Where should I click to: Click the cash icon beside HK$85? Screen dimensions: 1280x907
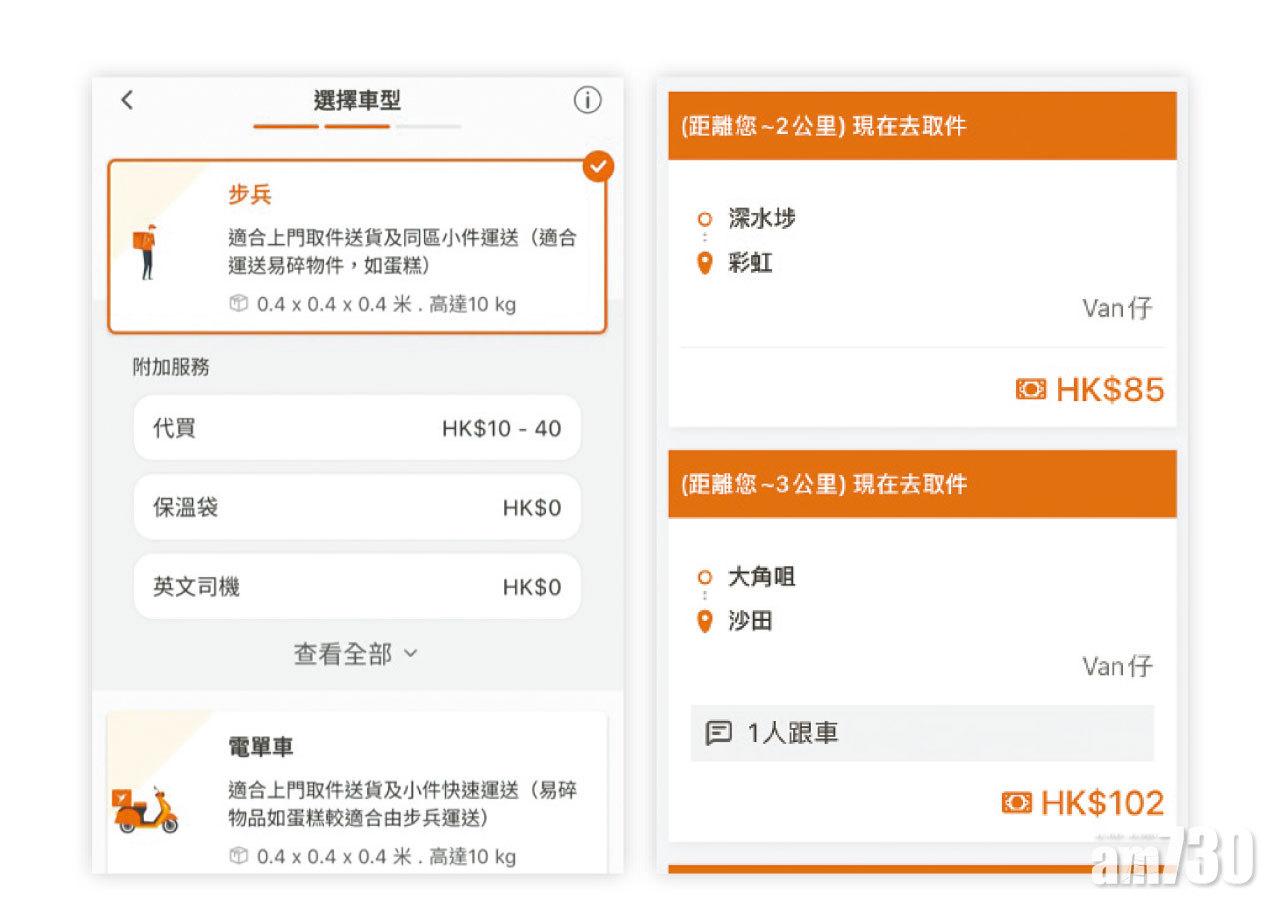1030,390
